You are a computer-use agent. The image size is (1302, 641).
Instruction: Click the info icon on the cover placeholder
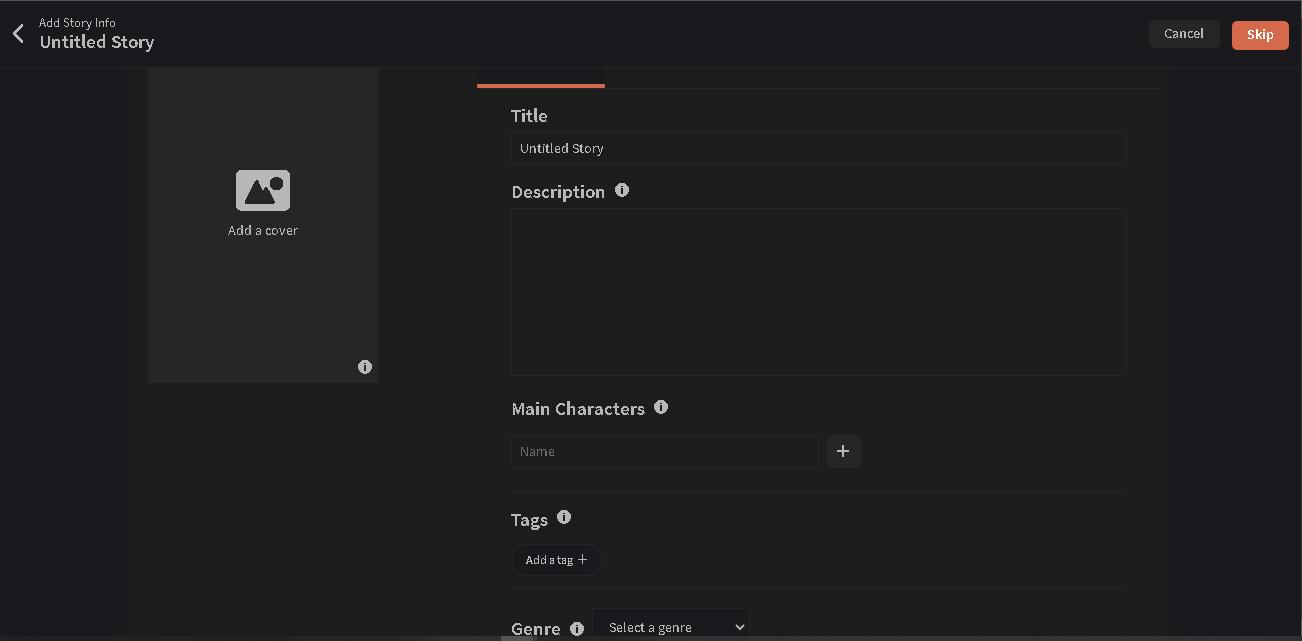pos(365,367)
